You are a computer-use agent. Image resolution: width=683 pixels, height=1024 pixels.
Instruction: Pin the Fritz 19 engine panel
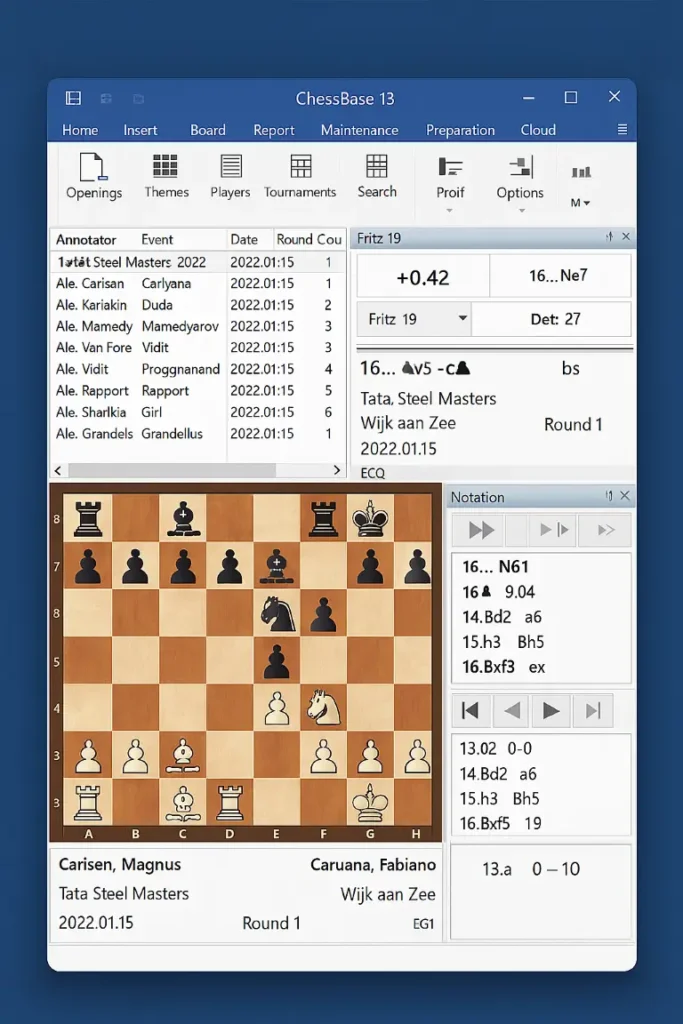coord(609,236)
